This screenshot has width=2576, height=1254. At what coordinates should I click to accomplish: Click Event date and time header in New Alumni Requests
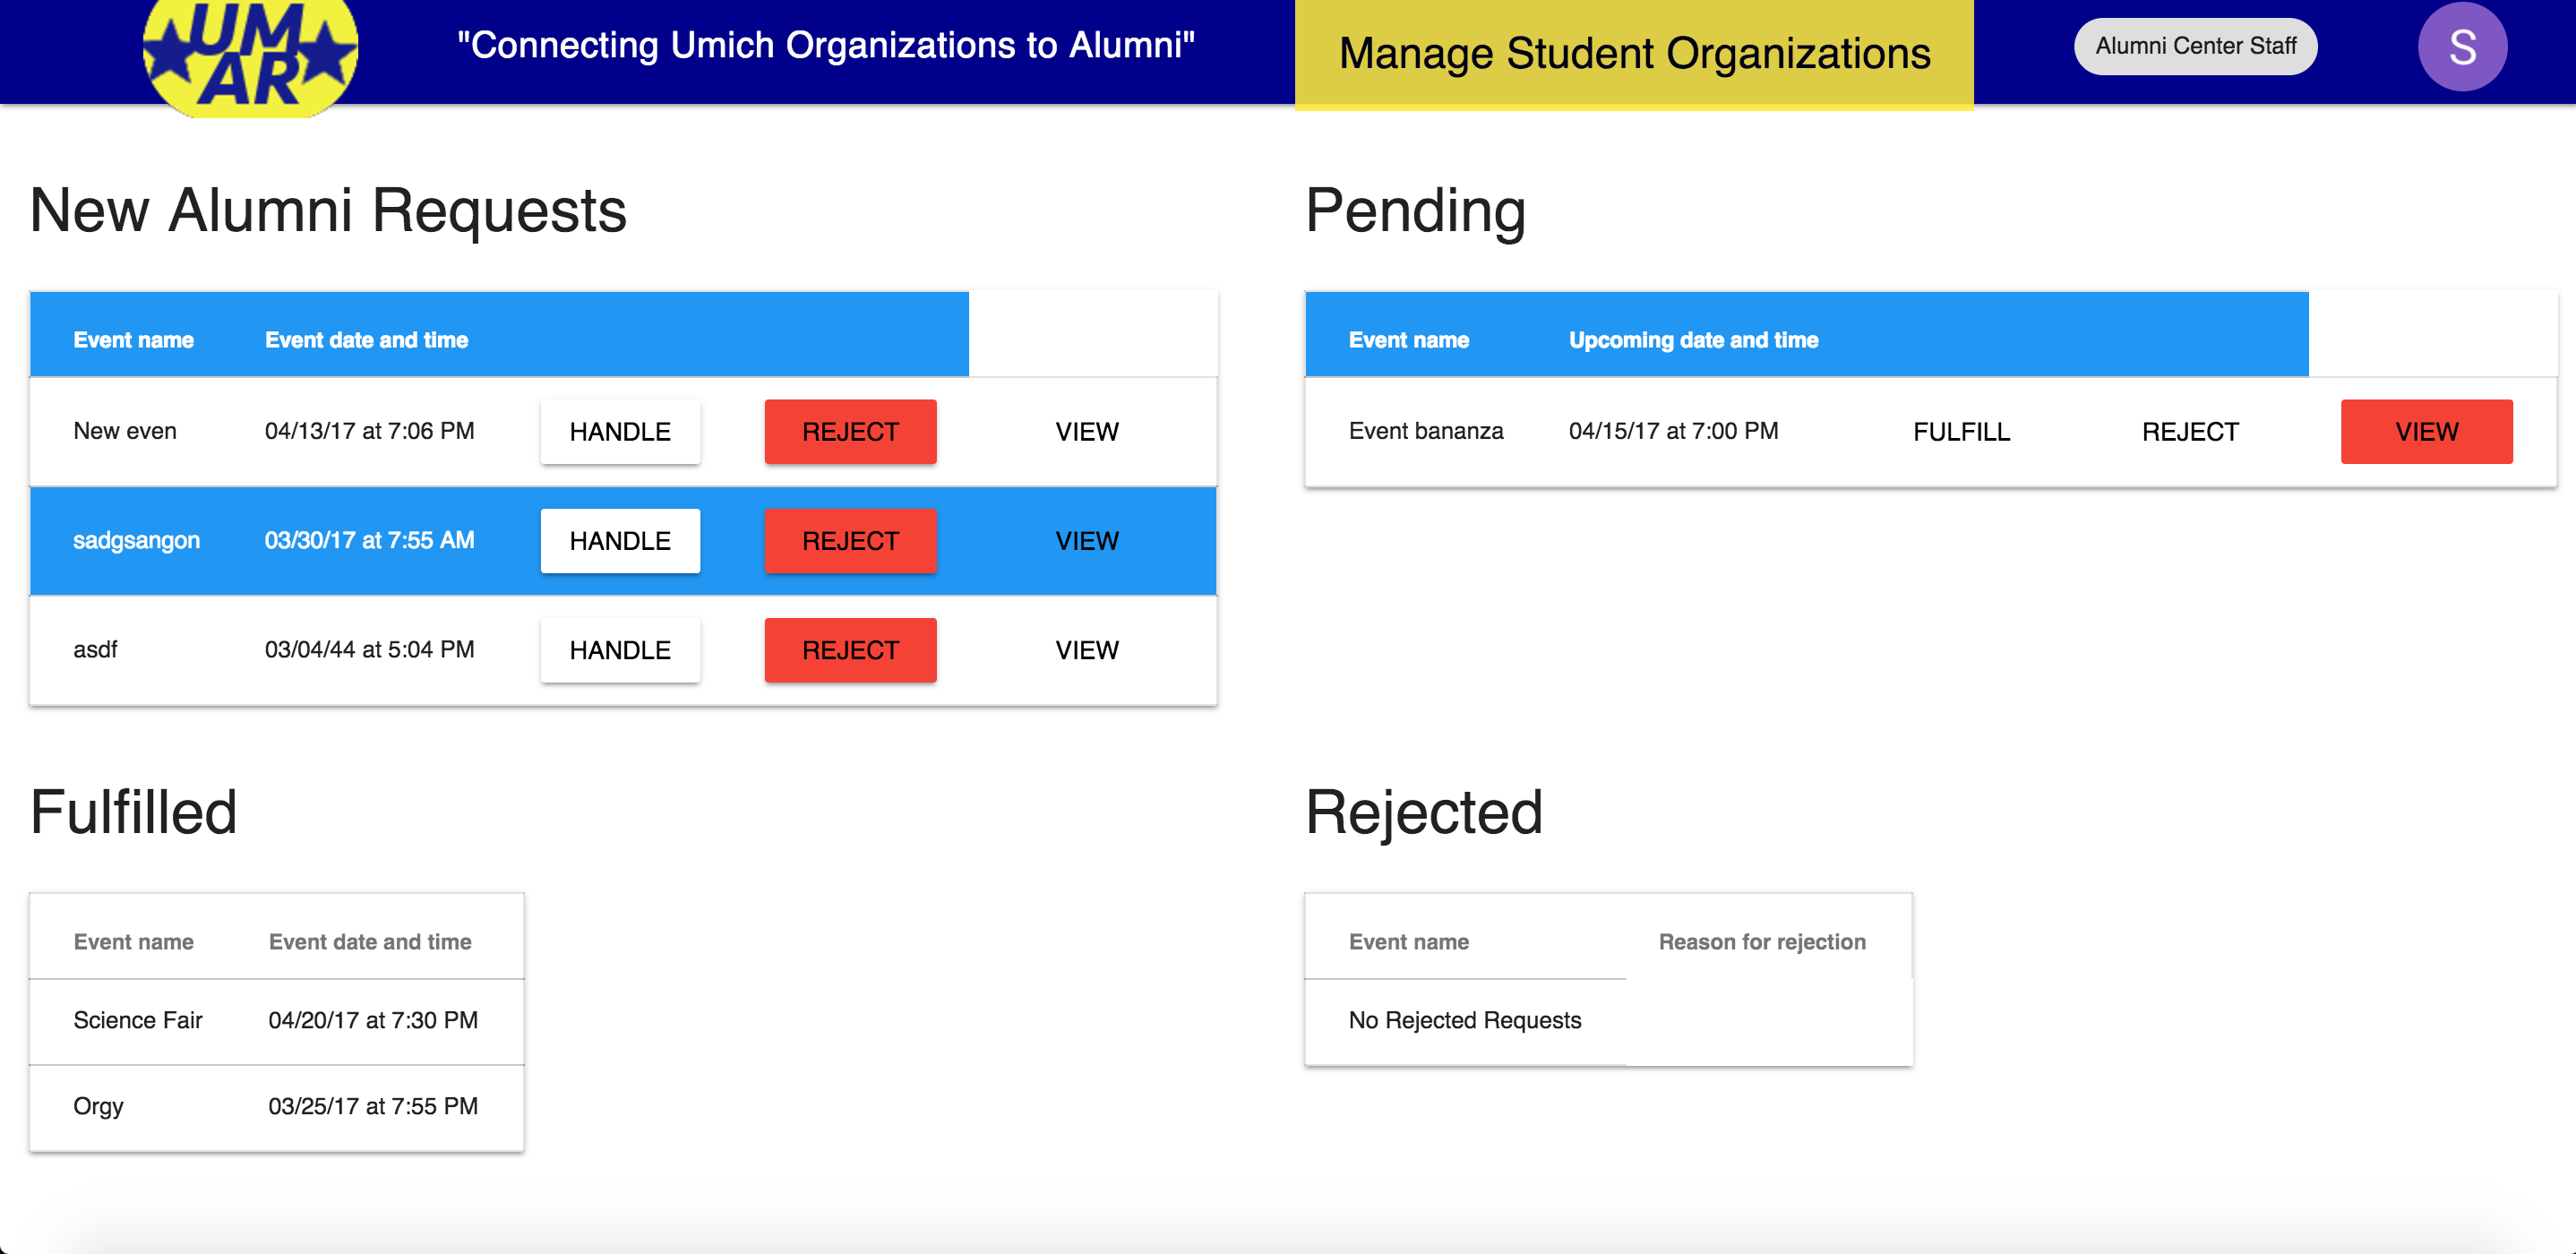pos(366,340)
